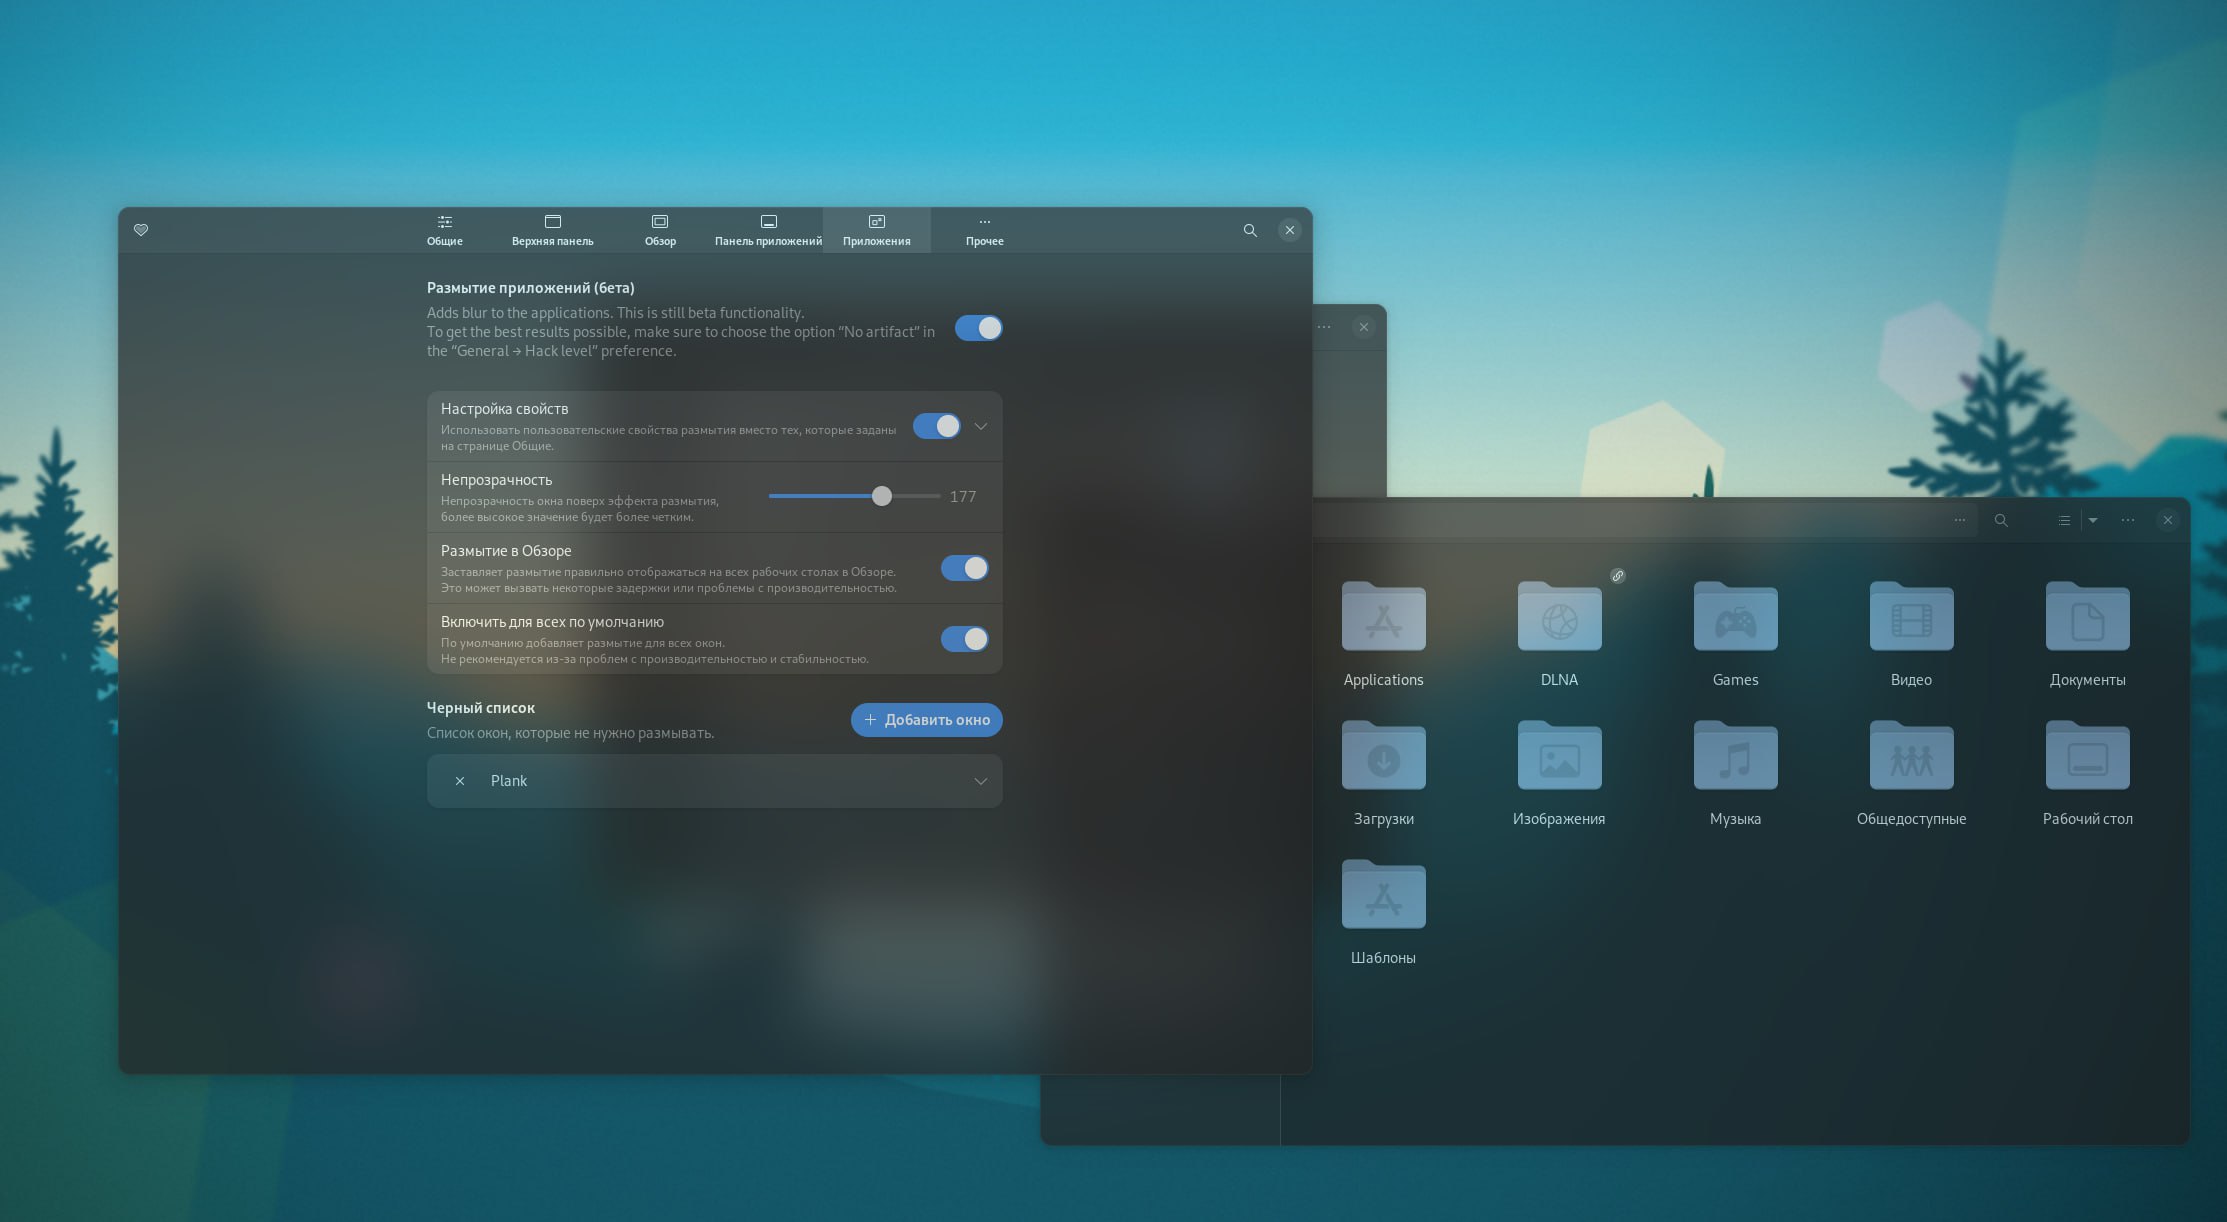Open file manager three-dot menu
This screenshot has height=1222, width=2227.
2127,520
